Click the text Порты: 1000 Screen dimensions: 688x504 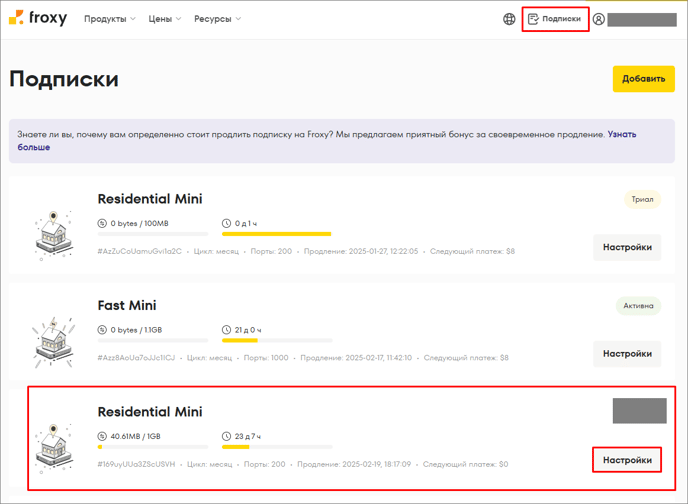coord(266,358)
